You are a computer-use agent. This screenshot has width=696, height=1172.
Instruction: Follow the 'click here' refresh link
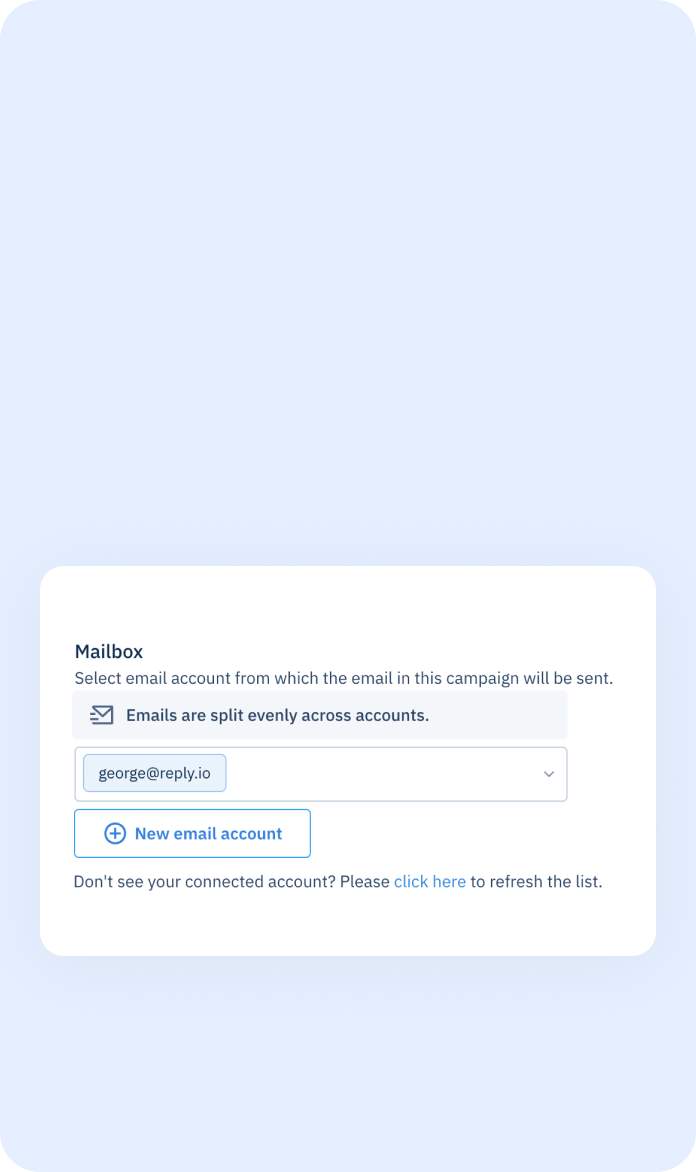(x=430, y=881)
